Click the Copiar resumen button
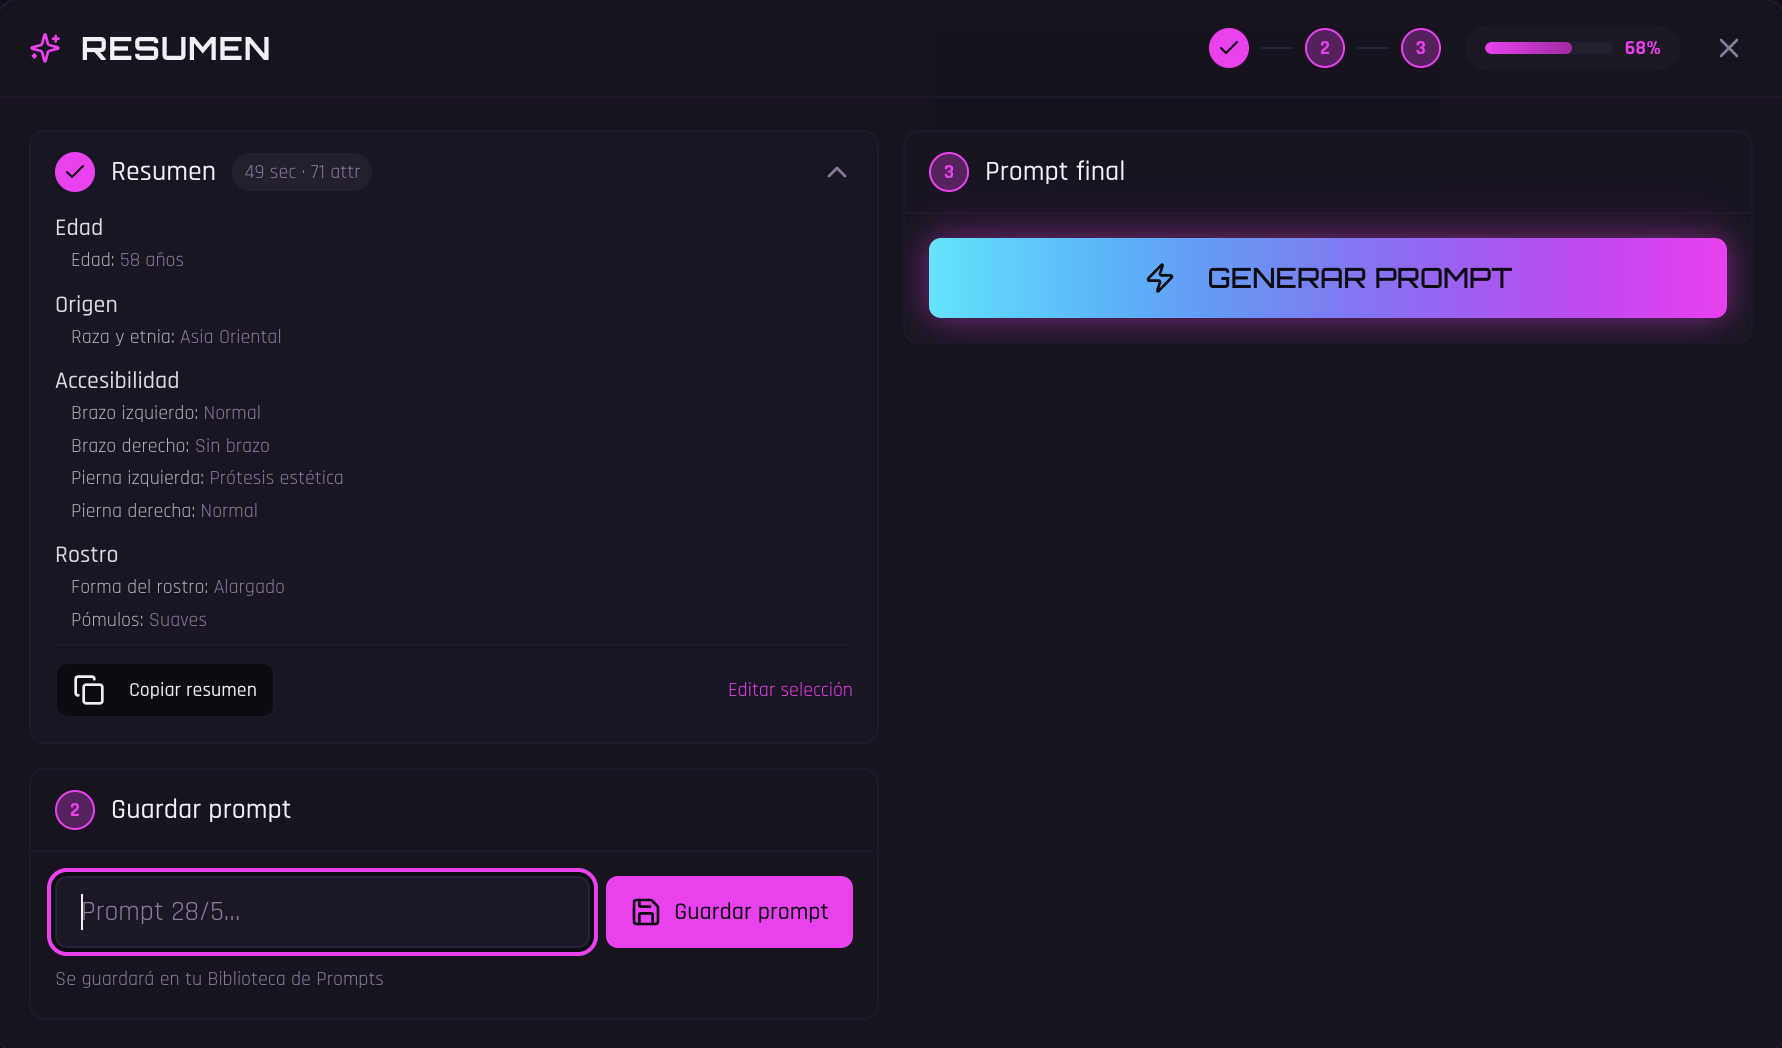The image size is (1782, 1048). pyautogui.click(x=165, y=690)
